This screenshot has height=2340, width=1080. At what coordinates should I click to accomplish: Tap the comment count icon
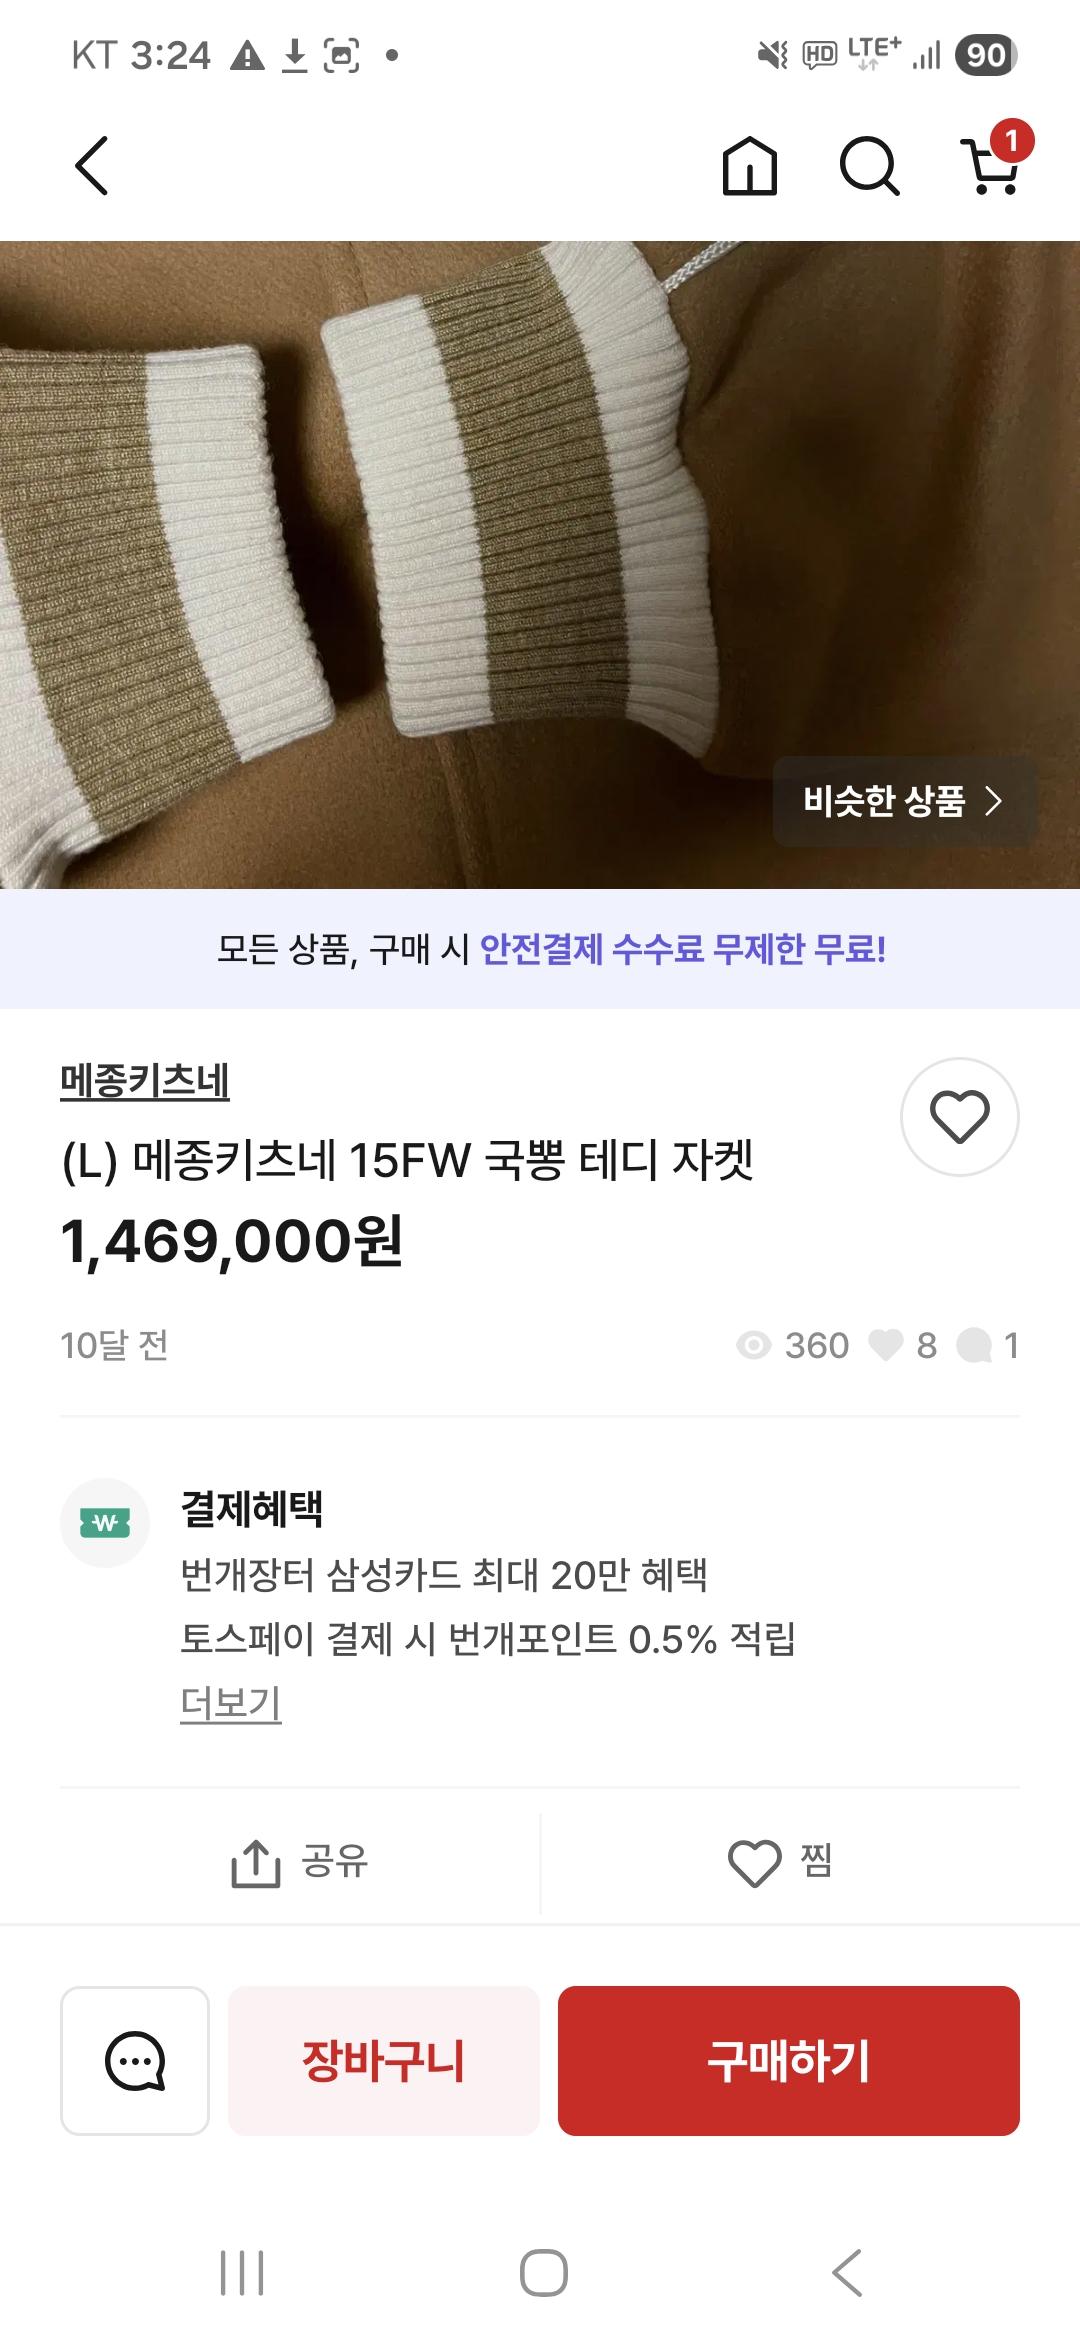click(x=975, y=1346)
